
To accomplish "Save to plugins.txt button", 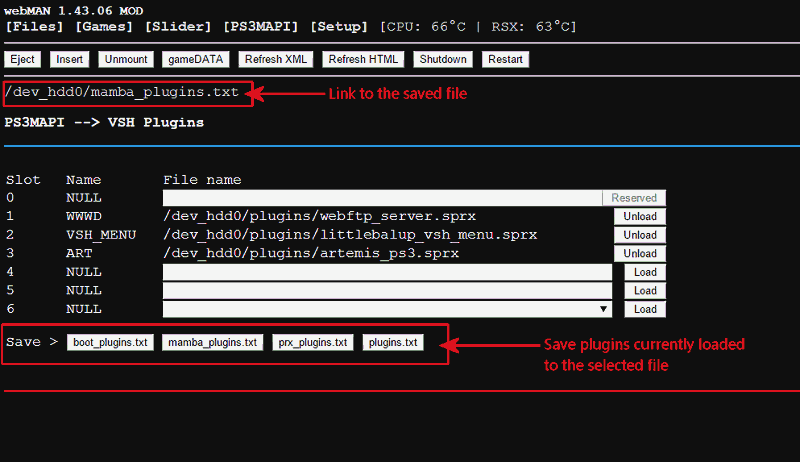I will point(393,342).
